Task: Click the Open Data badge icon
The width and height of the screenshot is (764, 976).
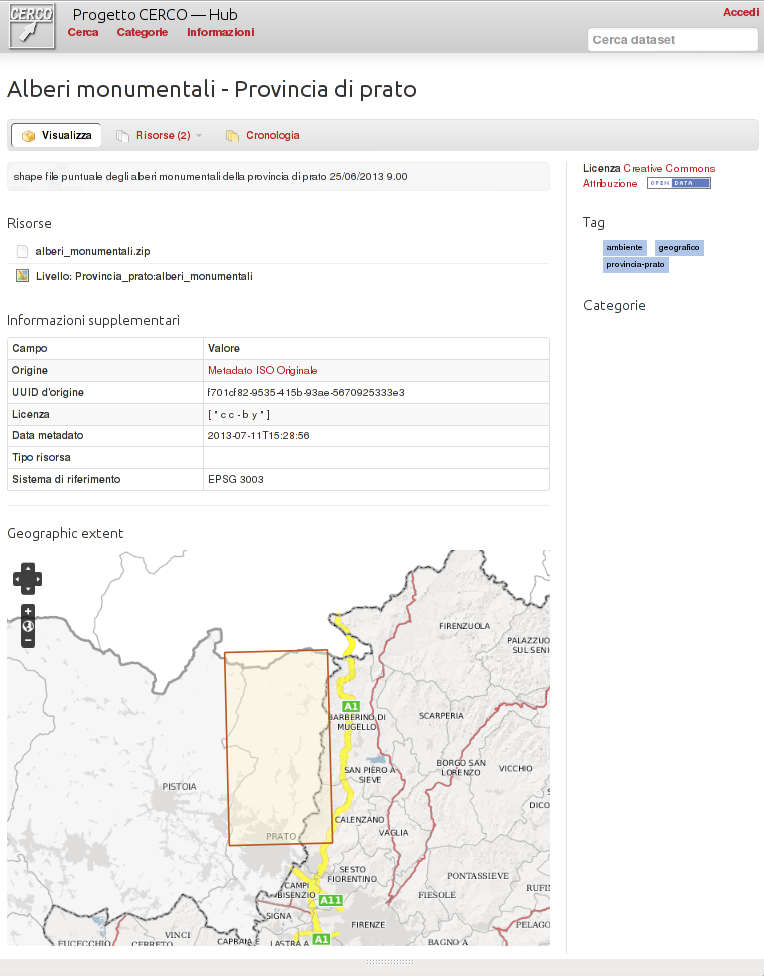Action: pyautogui.click(x=679, y=183)
